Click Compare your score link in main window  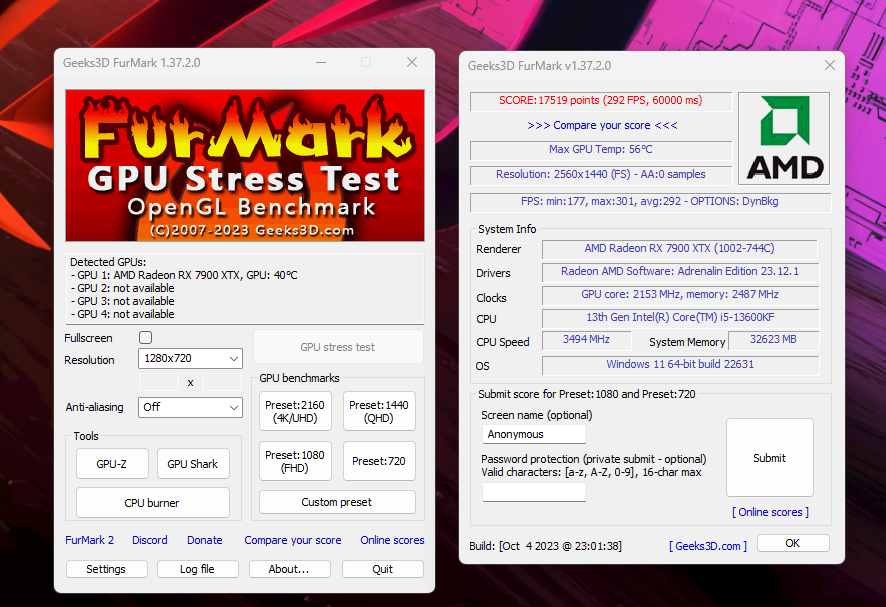293,540
